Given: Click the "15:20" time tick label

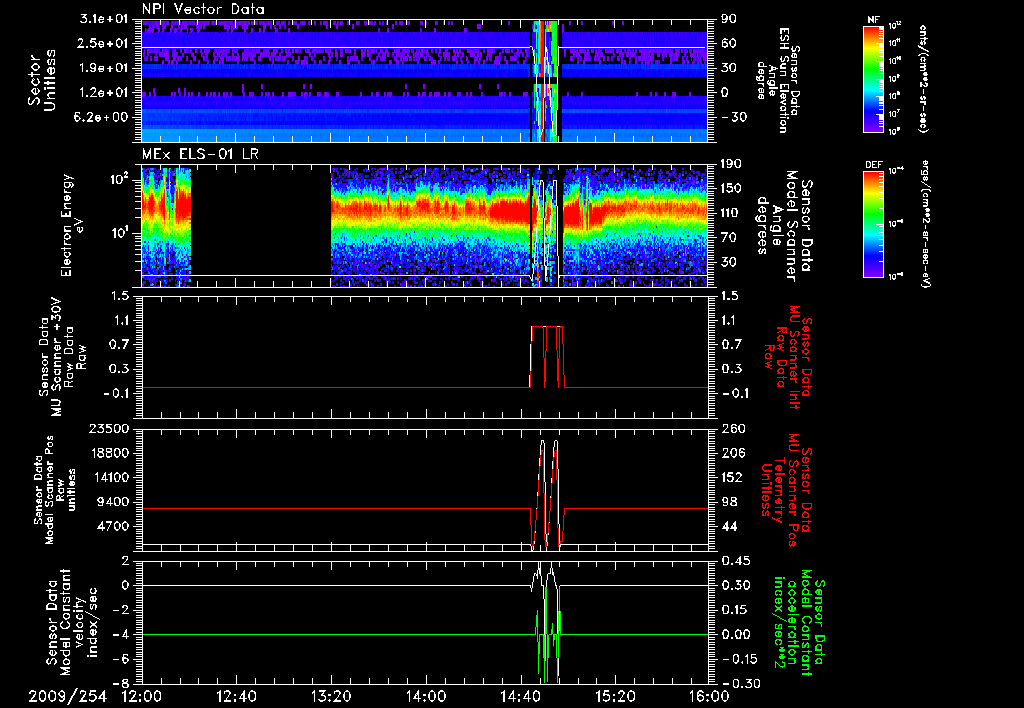Looking at the screenshot, I should coord(615,696).
